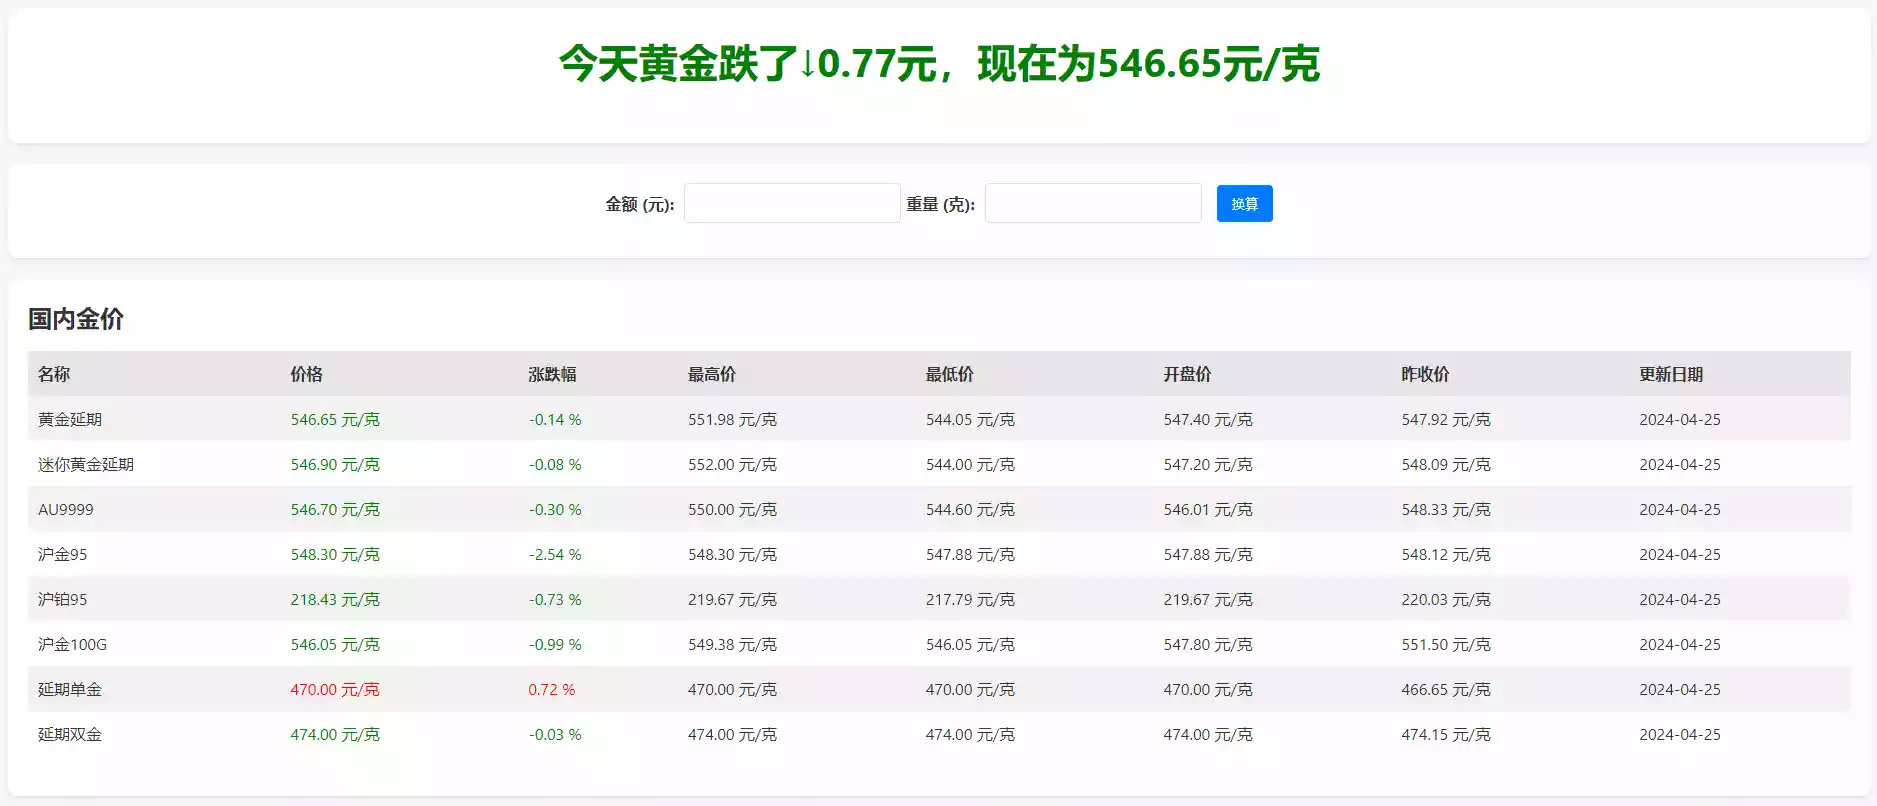
Task: Click opening price 547.20 元/克
Action: [1208, 464]
